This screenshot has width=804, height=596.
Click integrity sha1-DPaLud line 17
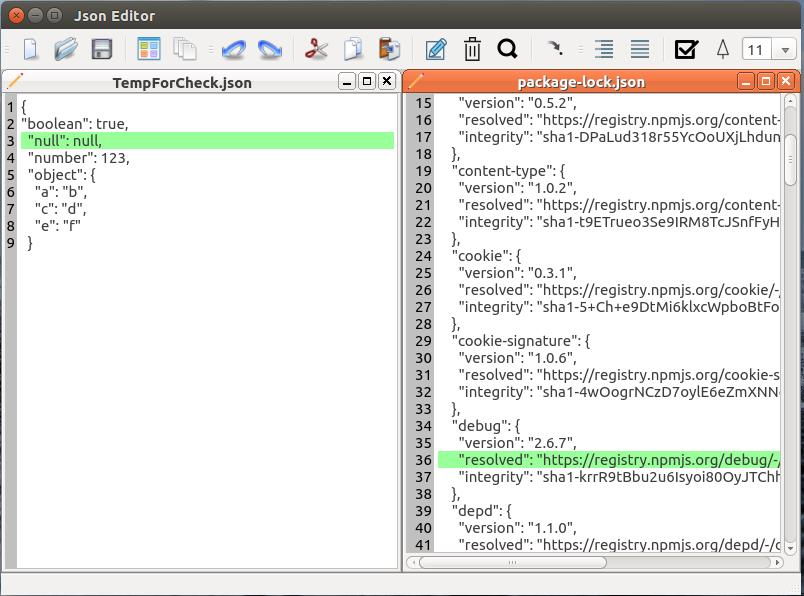click(619, 137)
